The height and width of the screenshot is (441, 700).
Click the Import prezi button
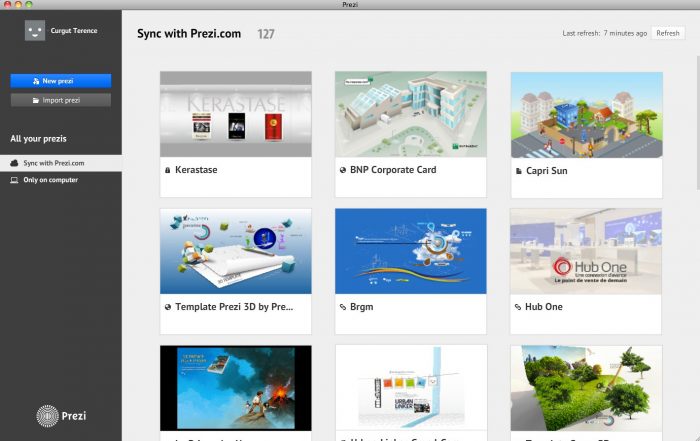click(x=61, y=100)
